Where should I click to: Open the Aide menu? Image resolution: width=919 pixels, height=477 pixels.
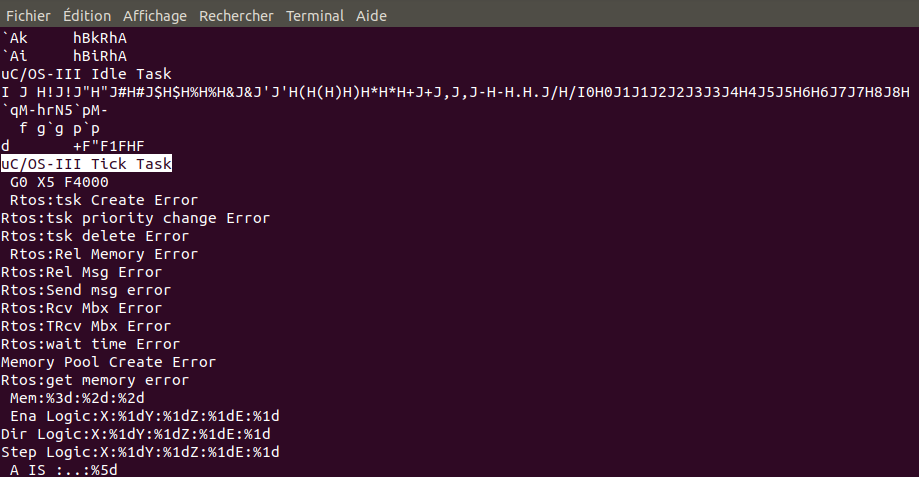[x=370, y=16]
